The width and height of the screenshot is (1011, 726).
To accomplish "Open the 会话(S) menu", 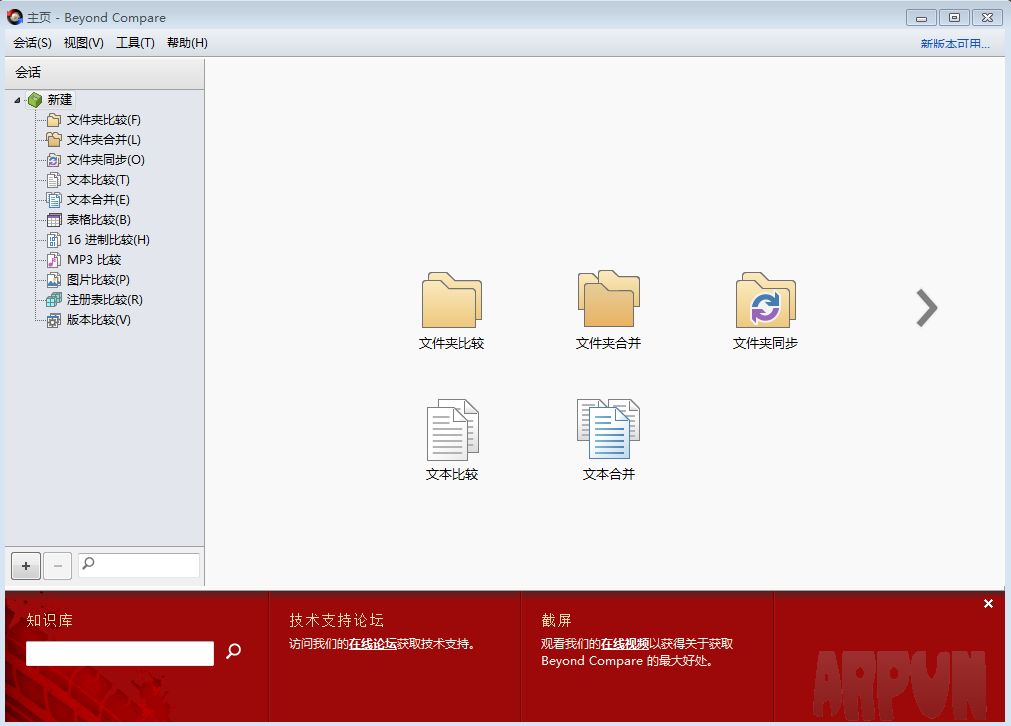I will pyautogui.click(x=32, y=43).
